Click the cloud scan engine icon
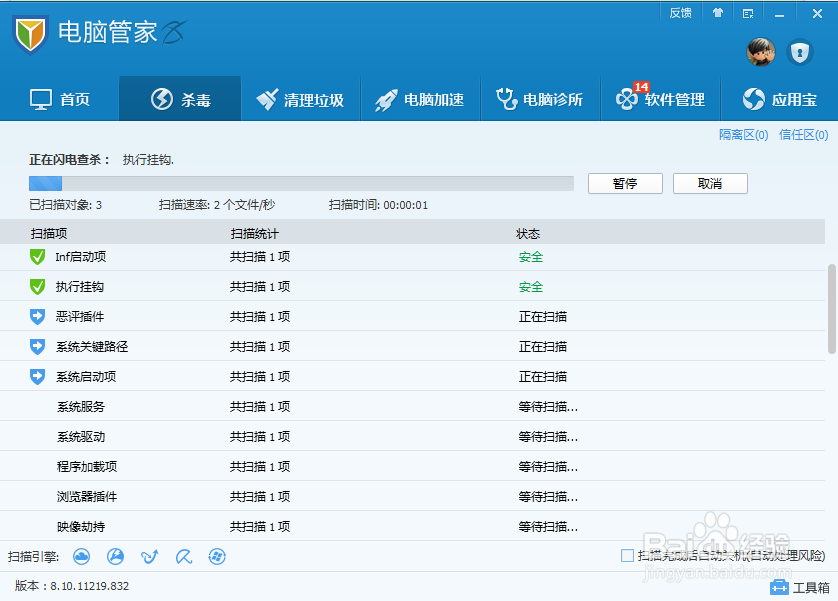Image resolution: width=838 pixels, height=601 pixels. click(x=81, y=557)
